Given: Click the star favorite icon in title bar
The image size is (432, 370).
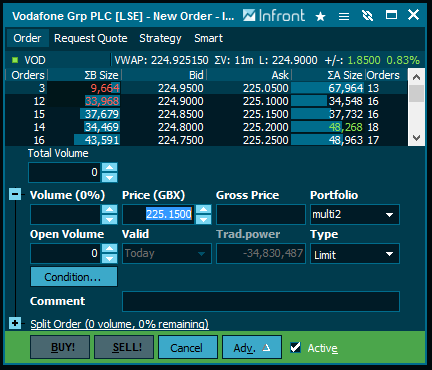Looking at the screenshot, I should pyautogui.click(x=320, y=16).
